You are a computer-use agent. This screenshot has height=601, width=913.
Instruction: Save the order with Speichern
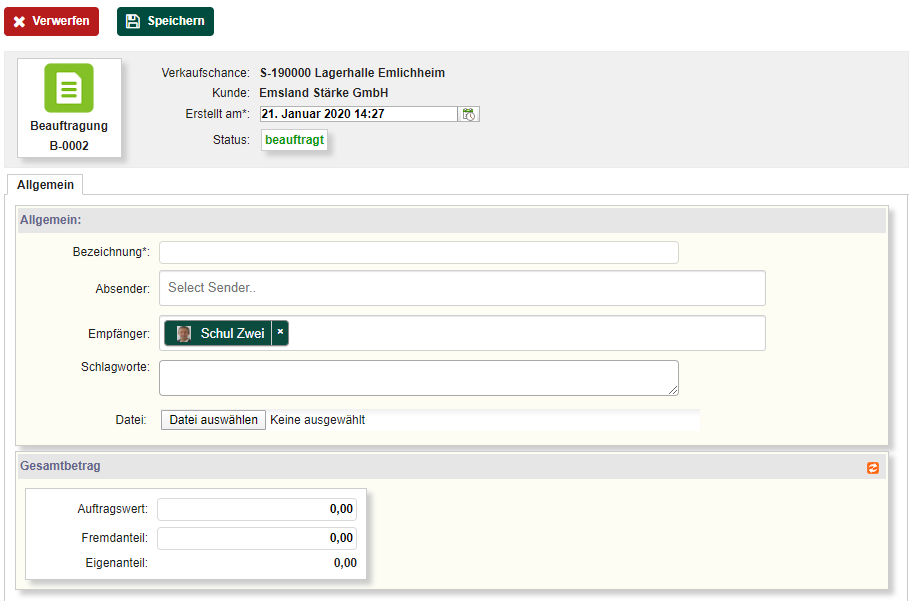165,21
